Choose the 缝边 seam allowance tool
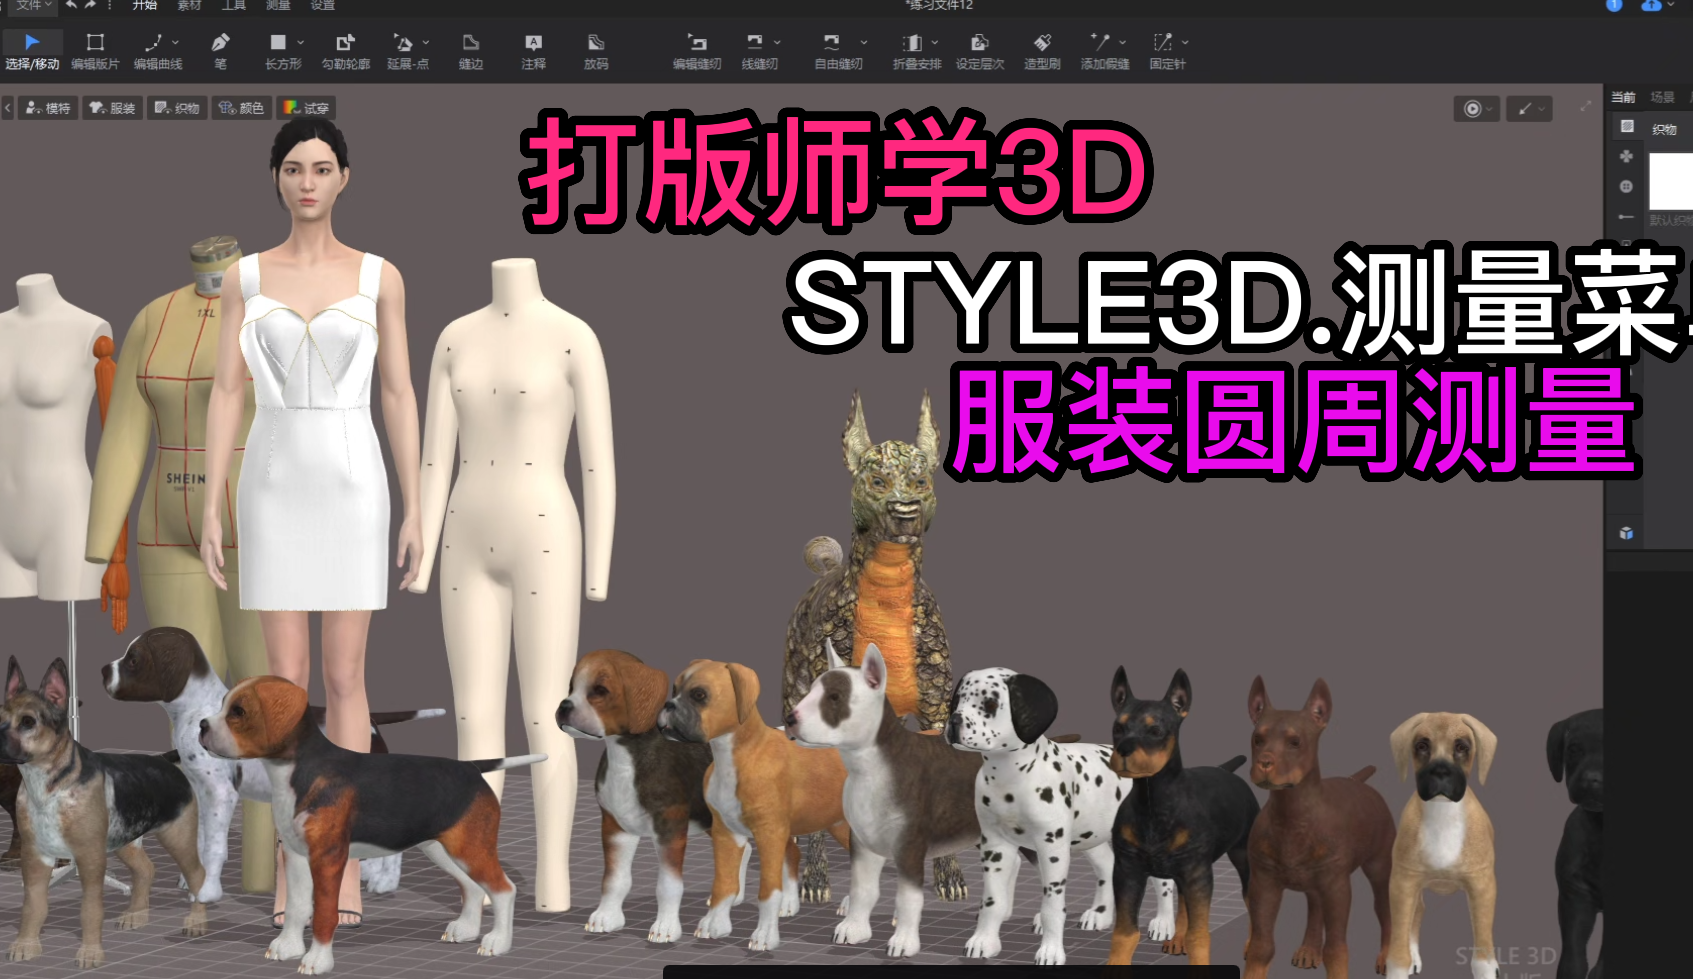The width and height of the screenshot is (1693, 979). (x=470, y=50)
